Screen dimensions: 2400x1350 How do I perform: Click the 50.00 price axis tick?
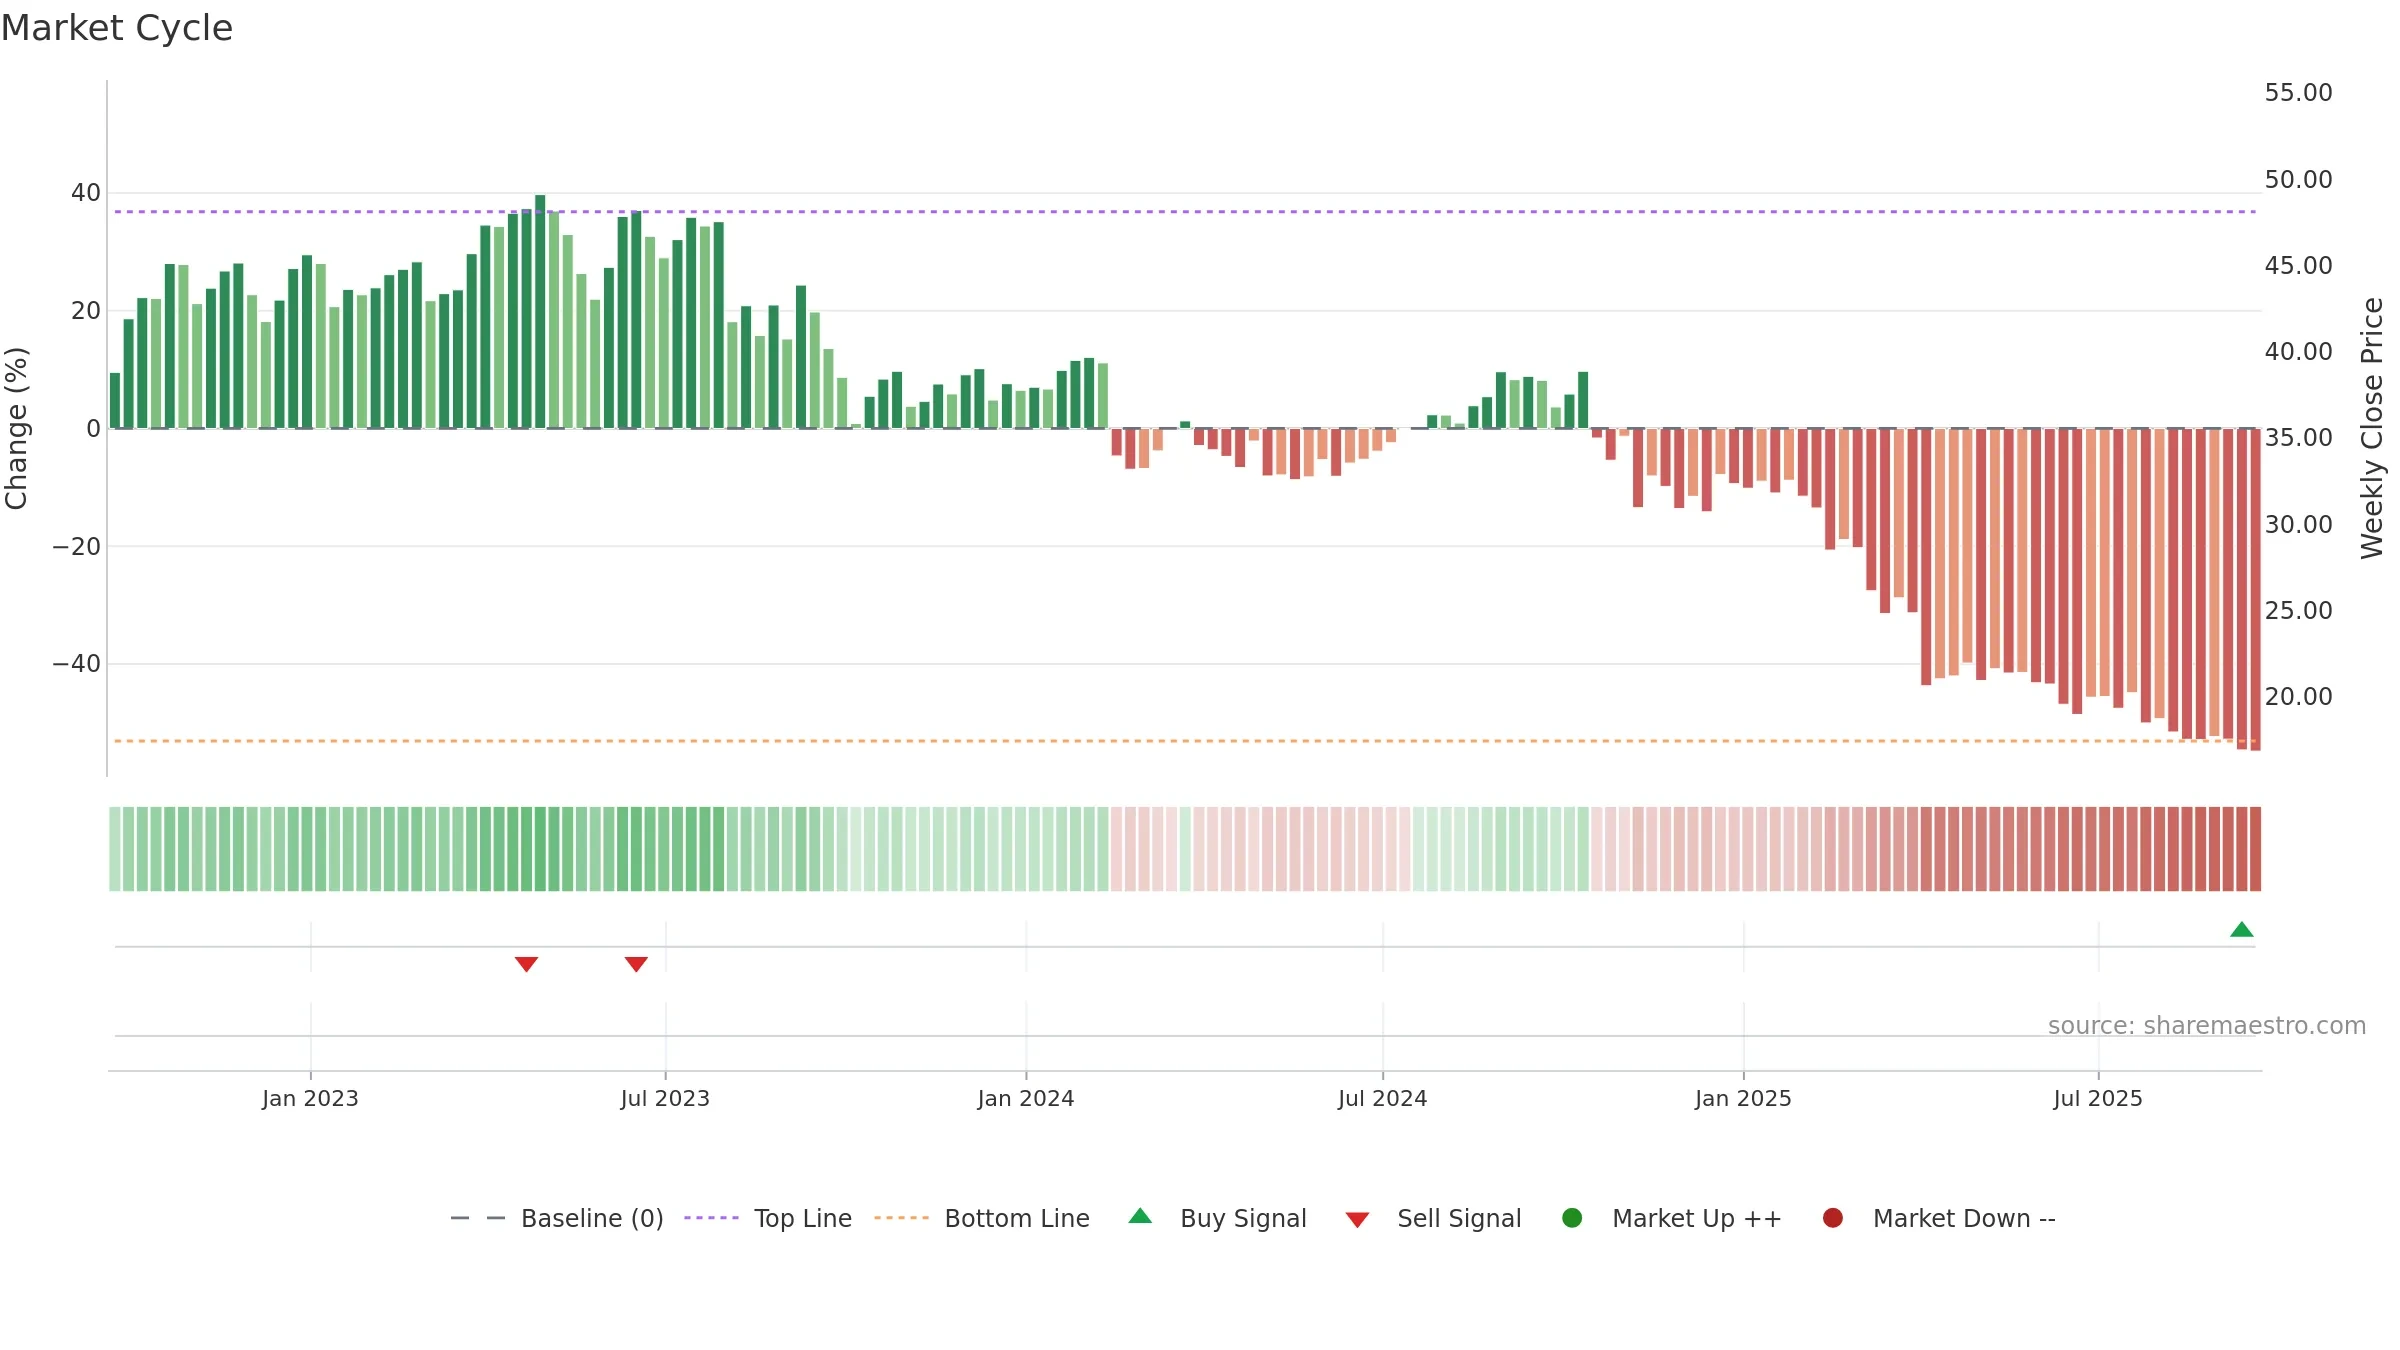2298,180
